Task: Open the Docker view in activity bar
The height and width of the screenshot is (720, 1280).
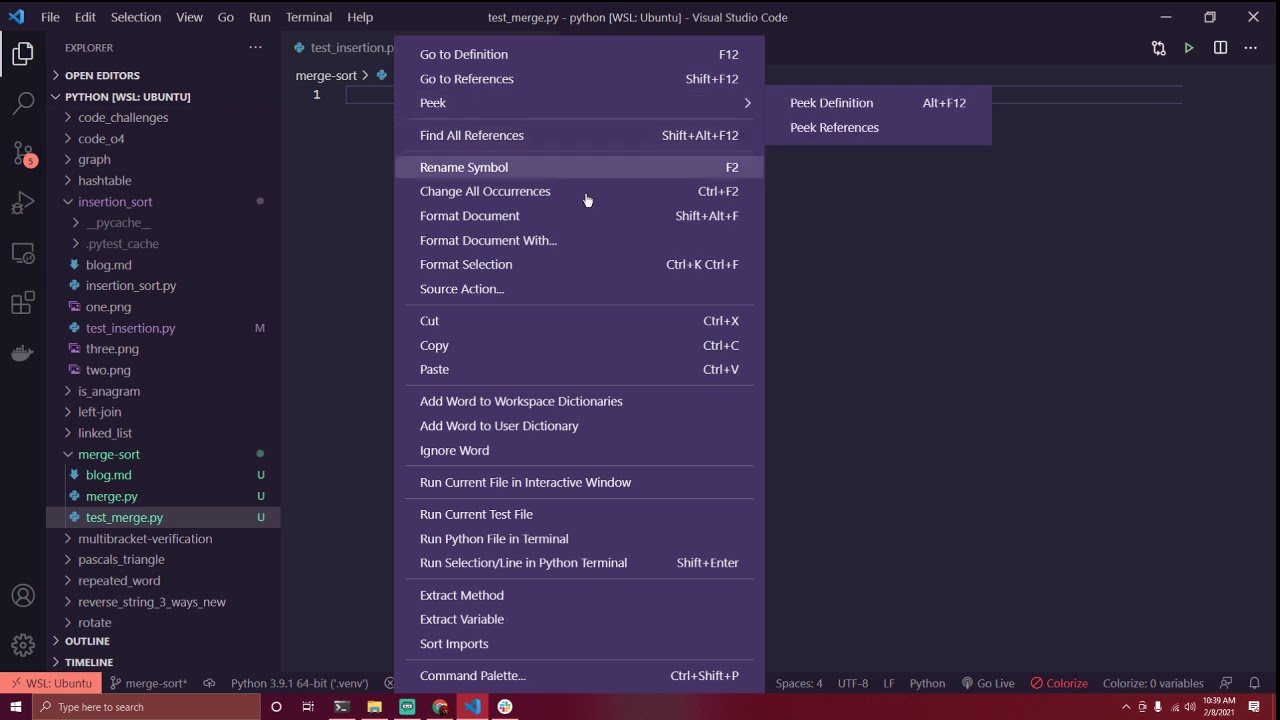Action: [x=23, y=353]
